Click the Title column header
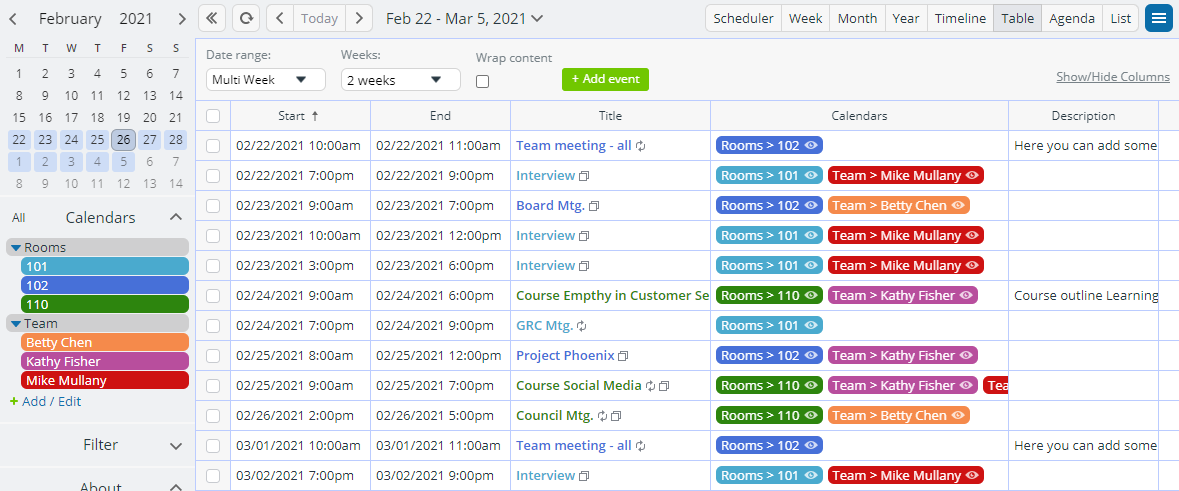1179x491 pixels. tap(611, 116)
